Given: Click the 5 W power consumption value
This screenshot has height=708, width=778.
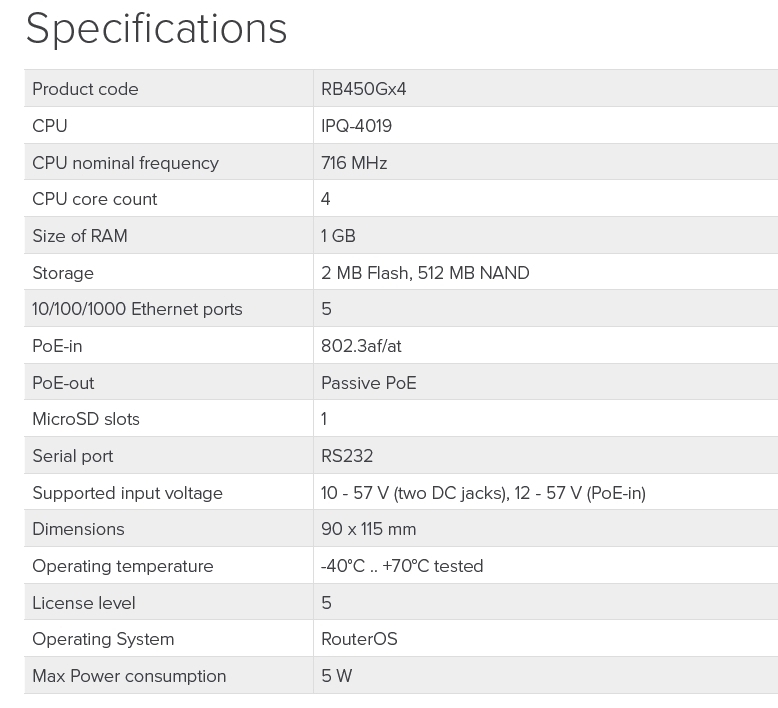Looking at the screenshot, I should (x=336, y=676).
